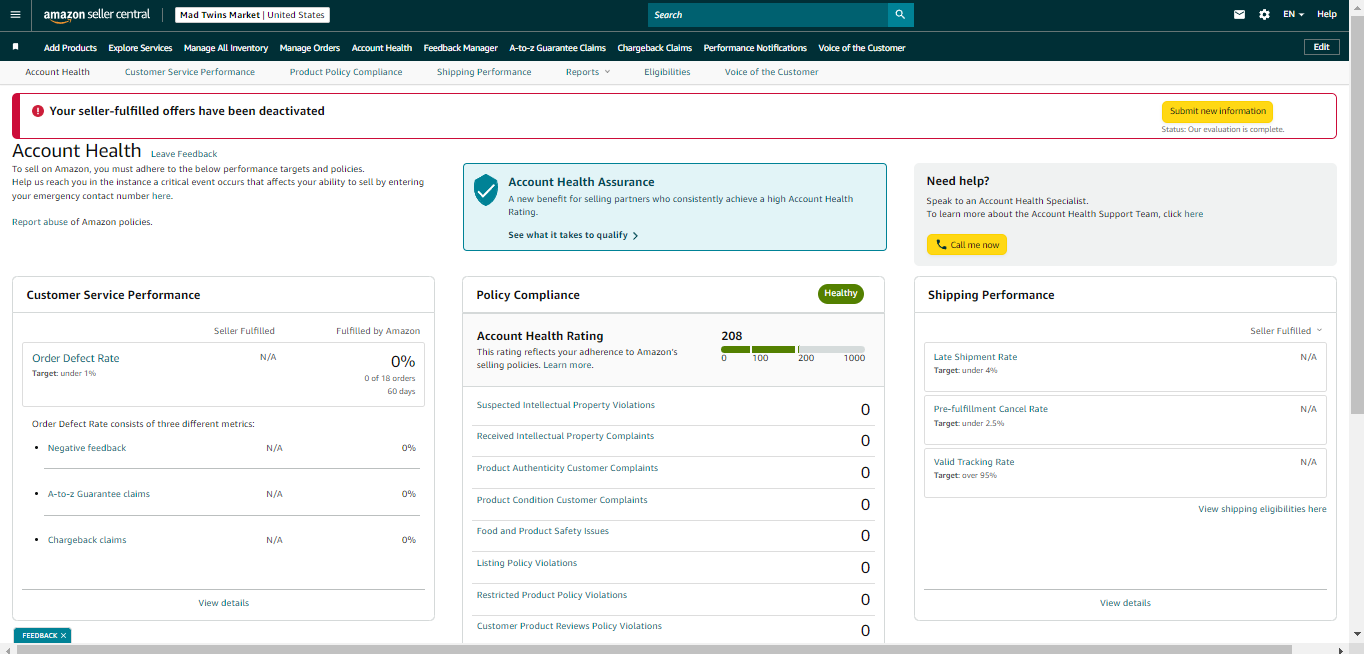Viewport: 1364px width, 654px height.
Task: Click the Help link at top right
Action: (x=1327, y=15)
